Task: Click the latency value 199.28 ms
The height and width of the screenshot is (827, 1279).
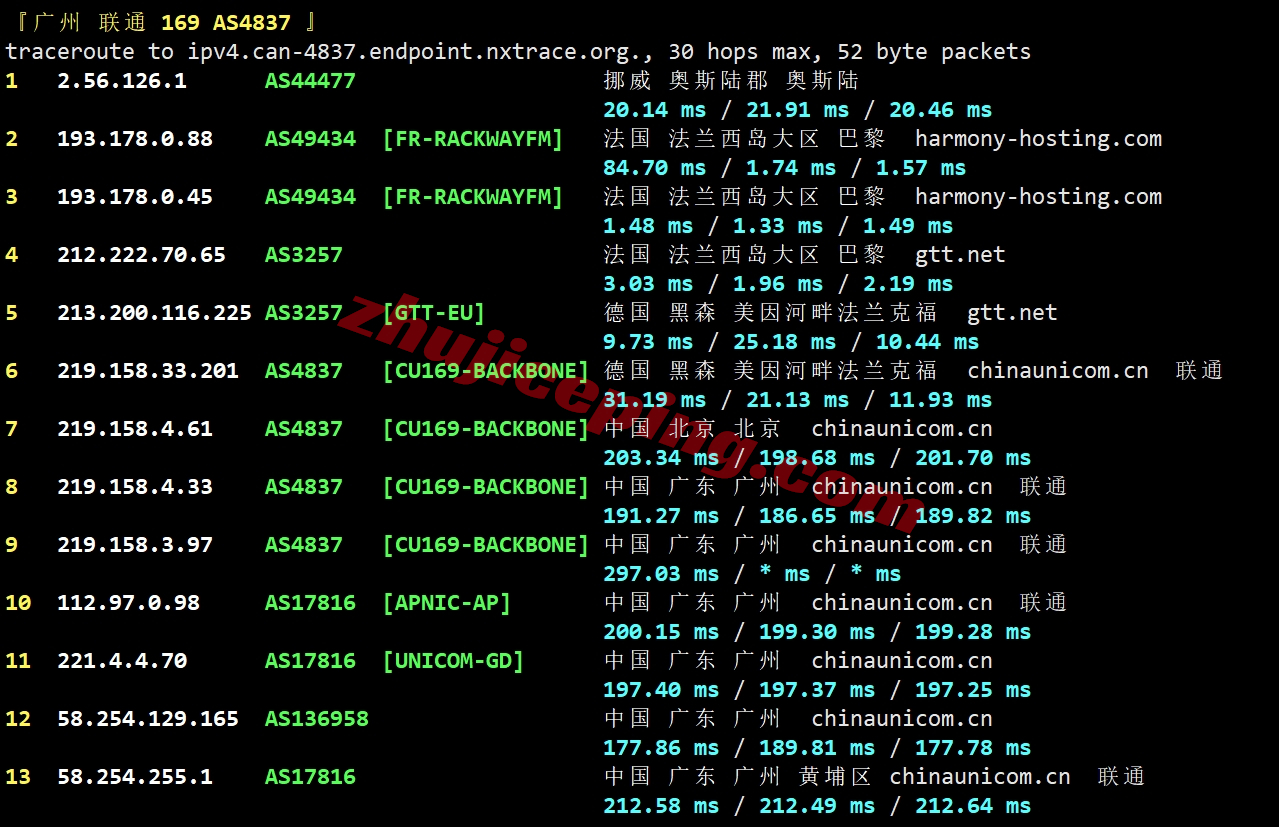Action: [973, 632]
